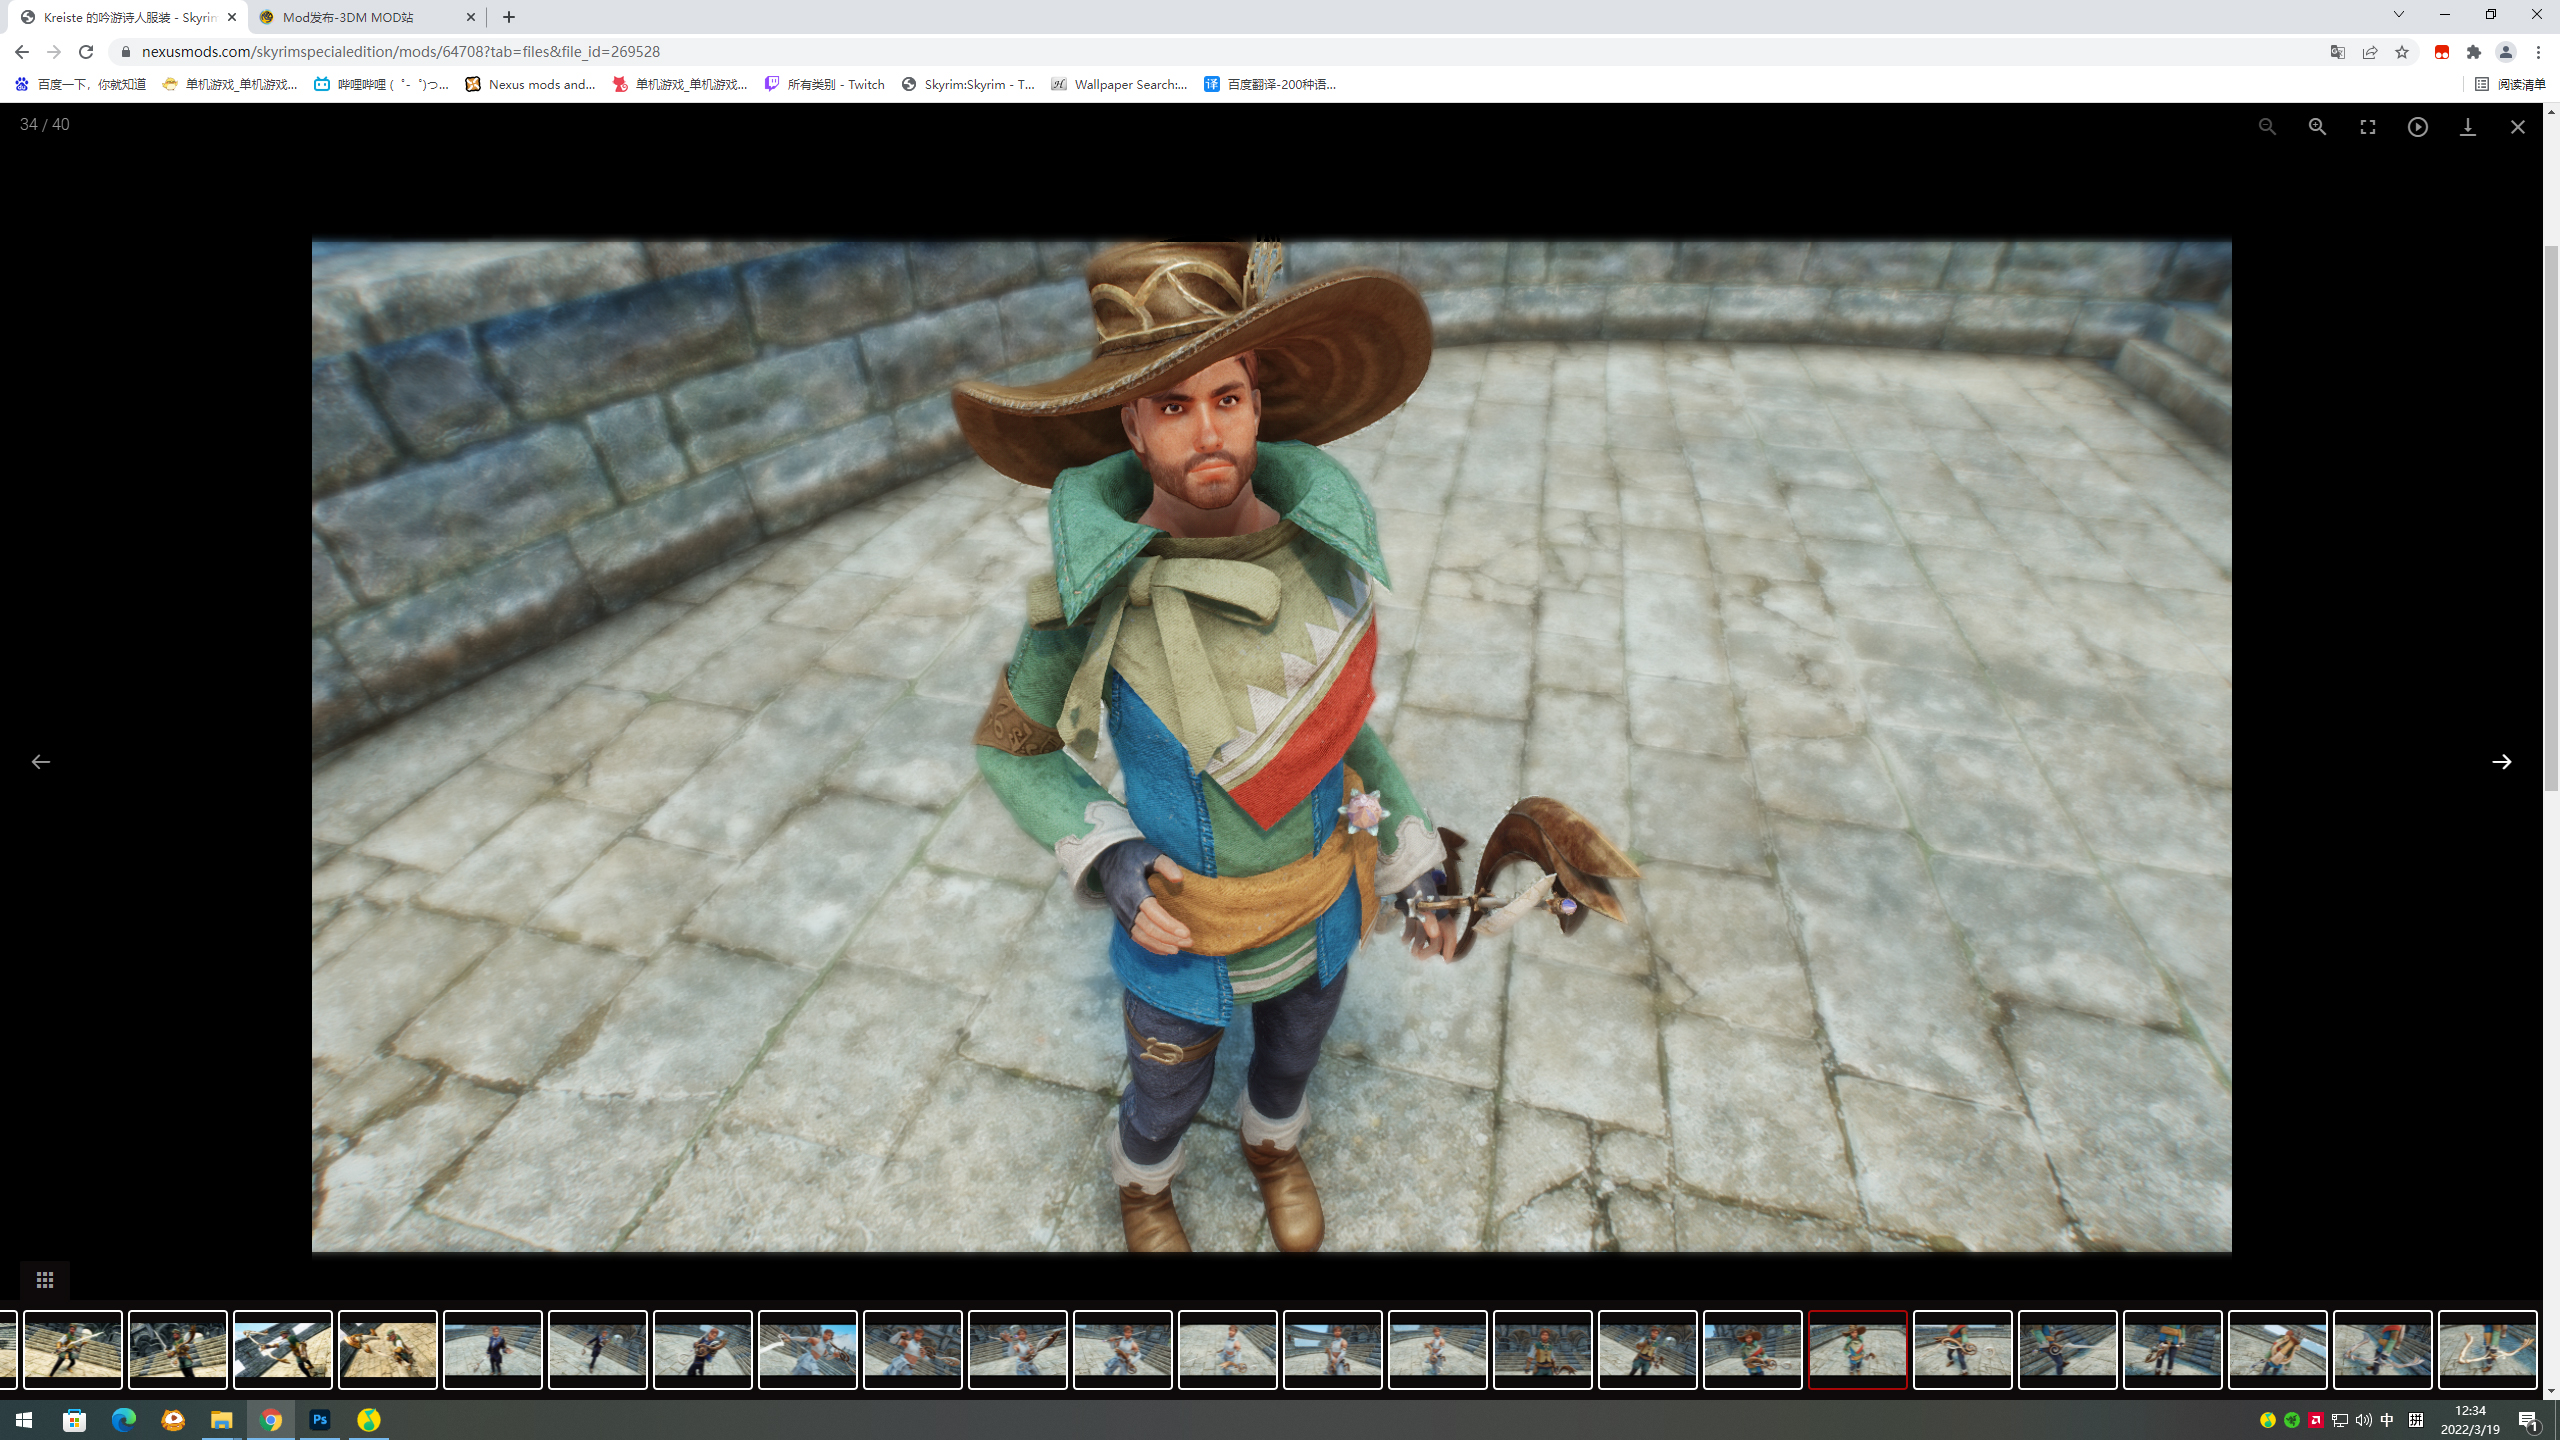This screenshot has height=1440, width=2560.
Task: Close the Kreiste Skyrim tab
Action: [232, 17]
